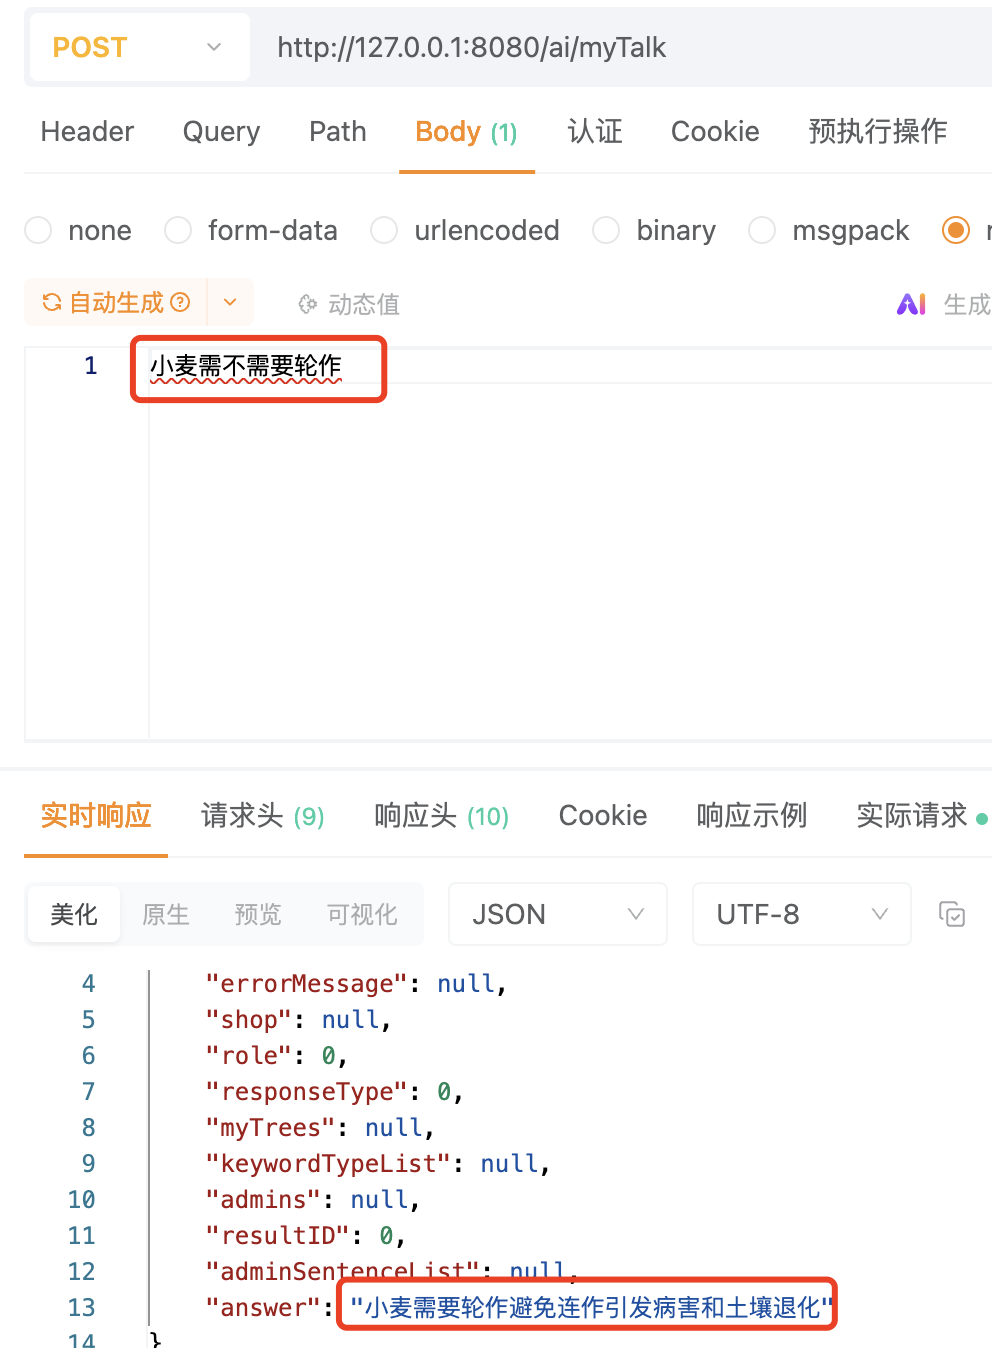Screen dimensions: 992x1348
Task: Click the 原生 raw view option
Action: click(165, 913)
